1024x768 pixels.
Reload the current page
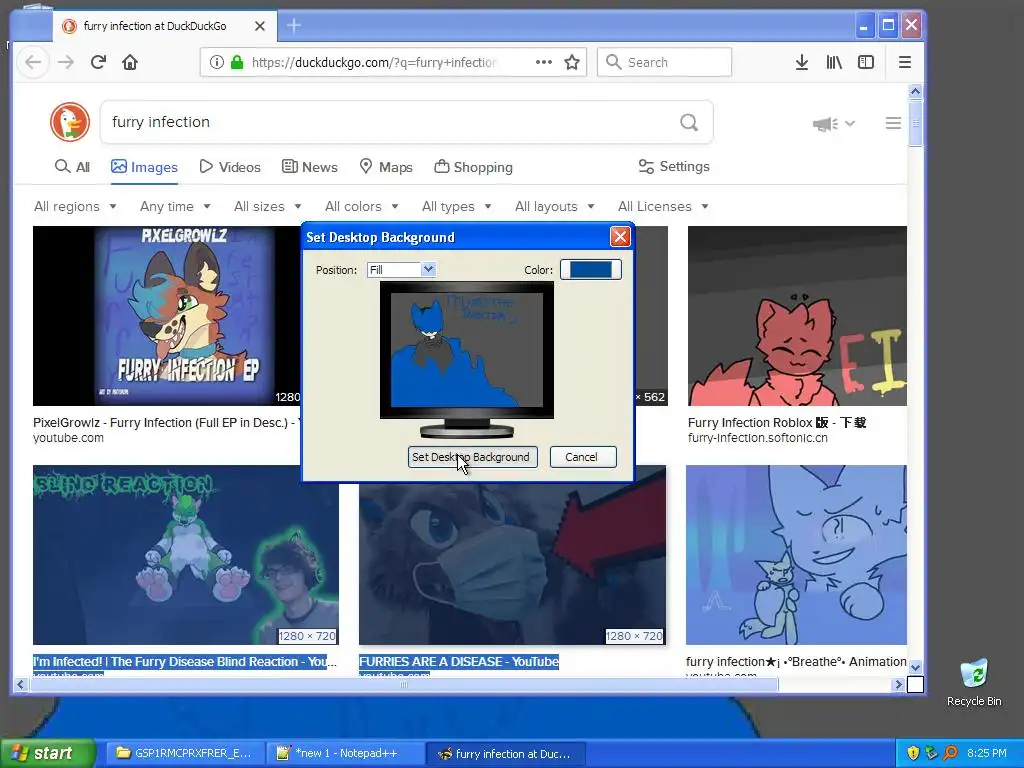pyautogui.click(x=98, y=62)
